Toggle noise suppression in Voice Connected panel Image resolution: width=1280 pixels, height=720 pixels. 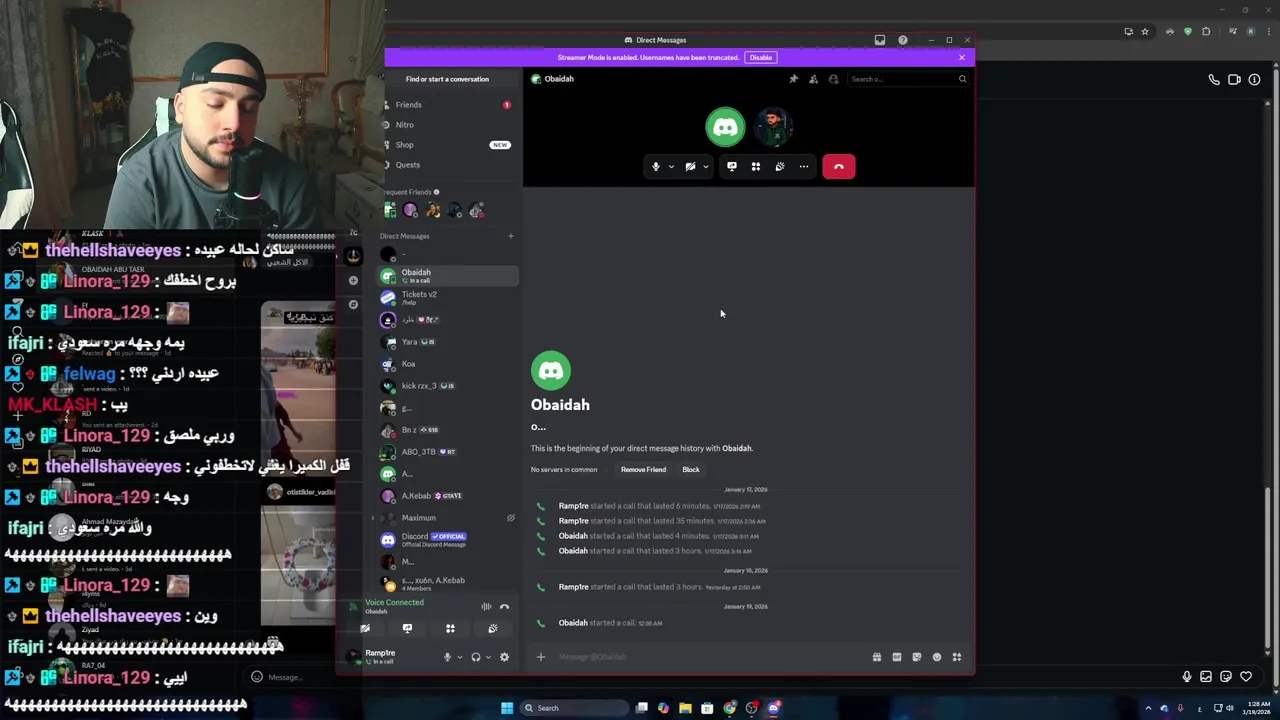click(x=486, y=607)
